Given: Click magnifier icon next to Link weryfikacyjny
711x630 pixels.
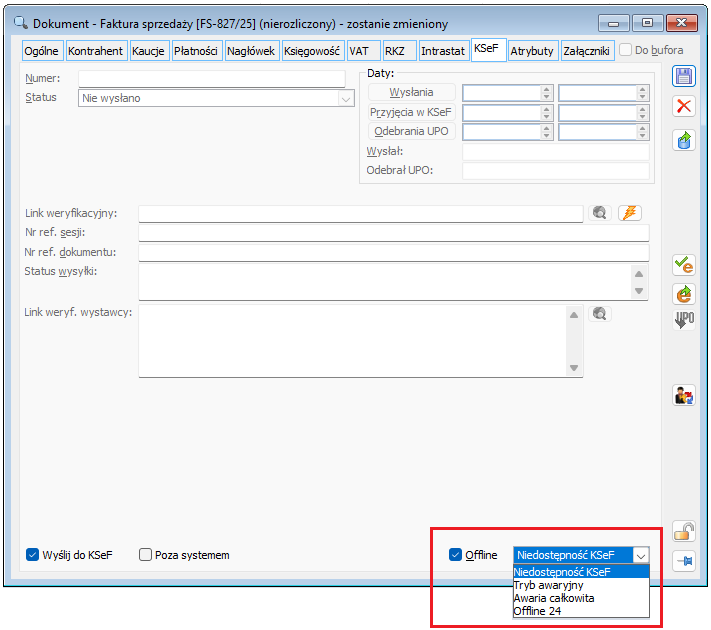Looking at the screenshot, I should tap(600, 213).
